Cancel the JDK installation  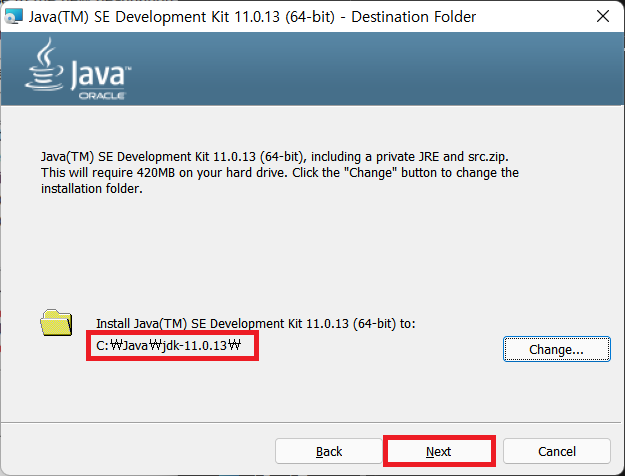pyautogui.click(x=557, y=451)
